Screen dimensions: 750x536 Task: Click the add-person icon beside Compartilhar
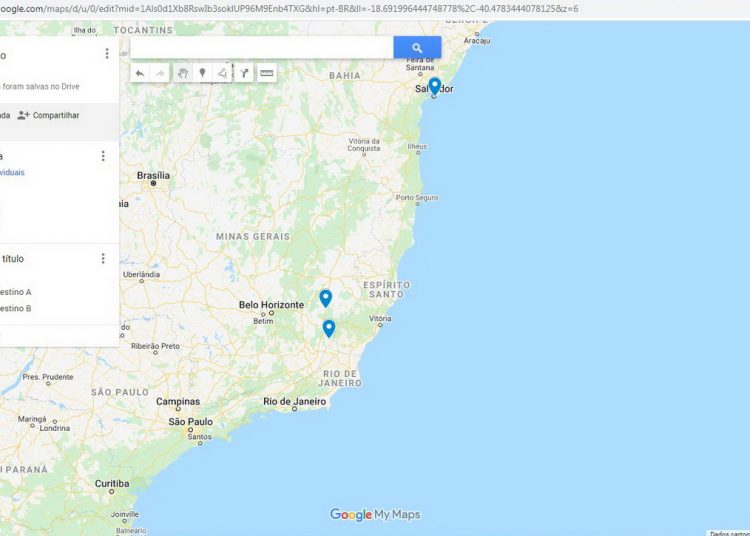pos(23,115)
